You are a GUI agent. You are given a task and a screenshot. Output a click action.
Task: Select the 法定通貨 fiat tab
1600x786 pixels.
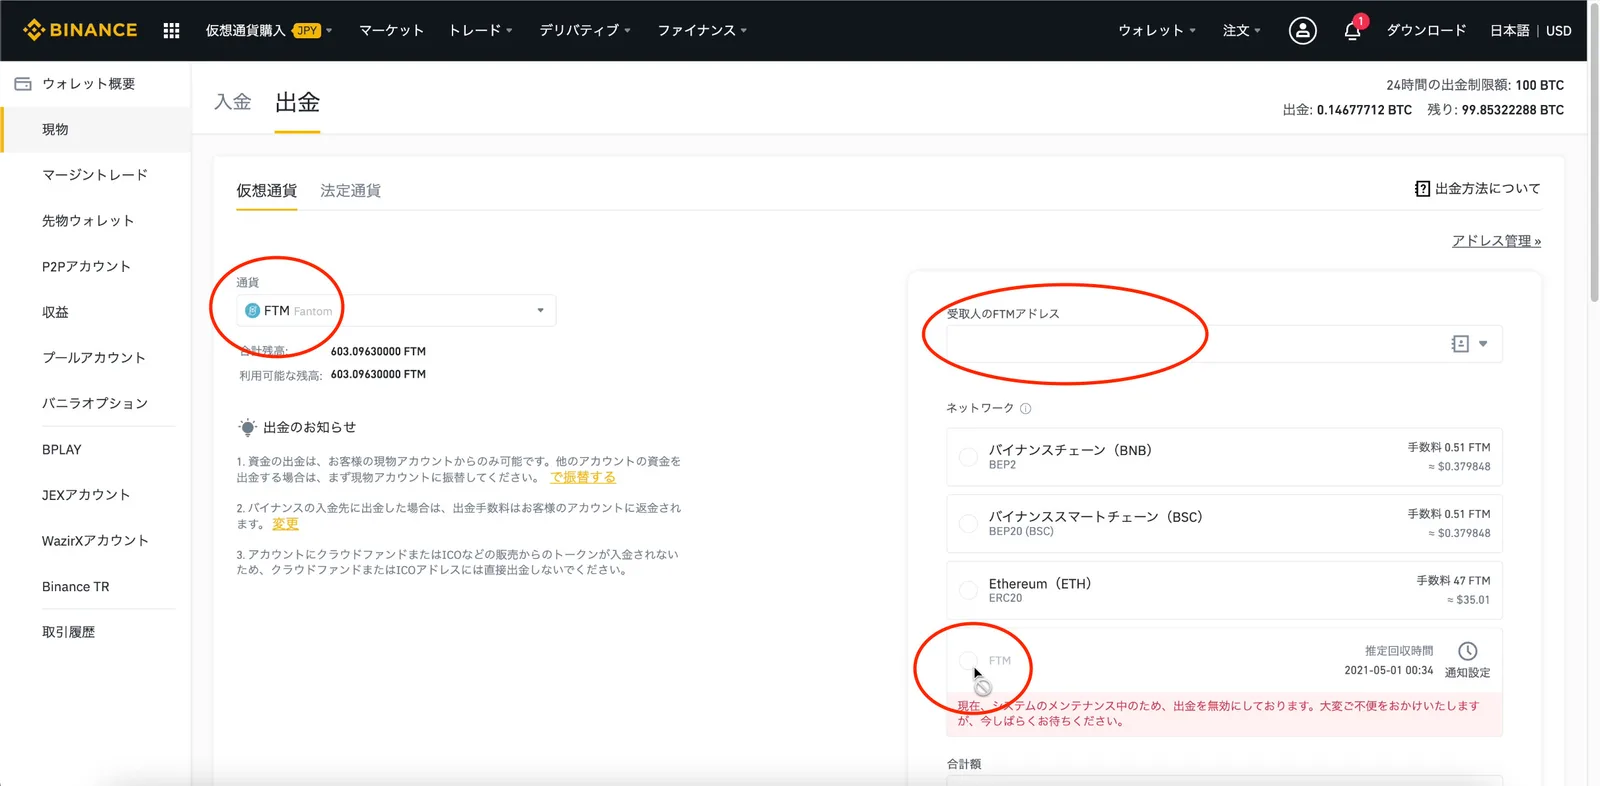coord(351,191)
